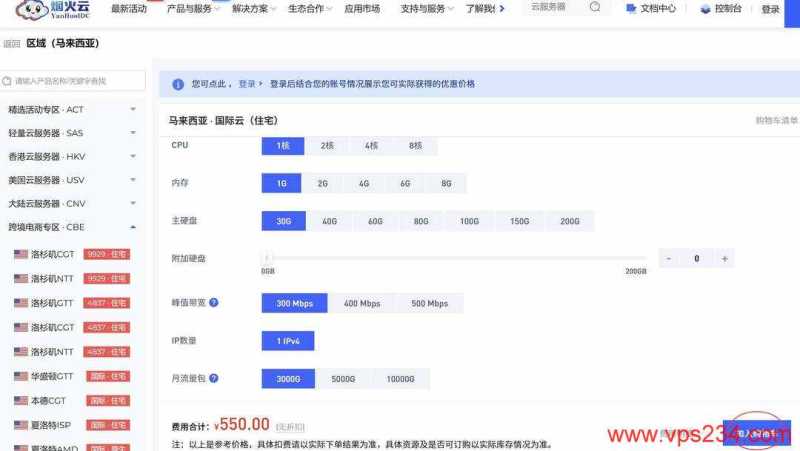Screen dimensions: 800x451
Task: Choose 4G memory option
Action: [364, 183]
